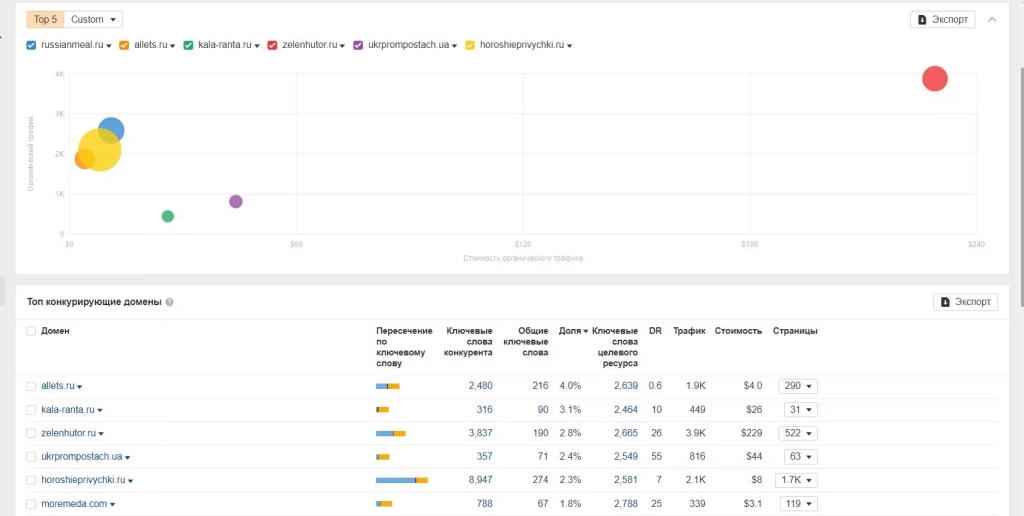Click the keyword intersection bar for horoshieprivychki.ru
Image resolution: width=1024 pixels, height=516 pixels.
(402, 480)
